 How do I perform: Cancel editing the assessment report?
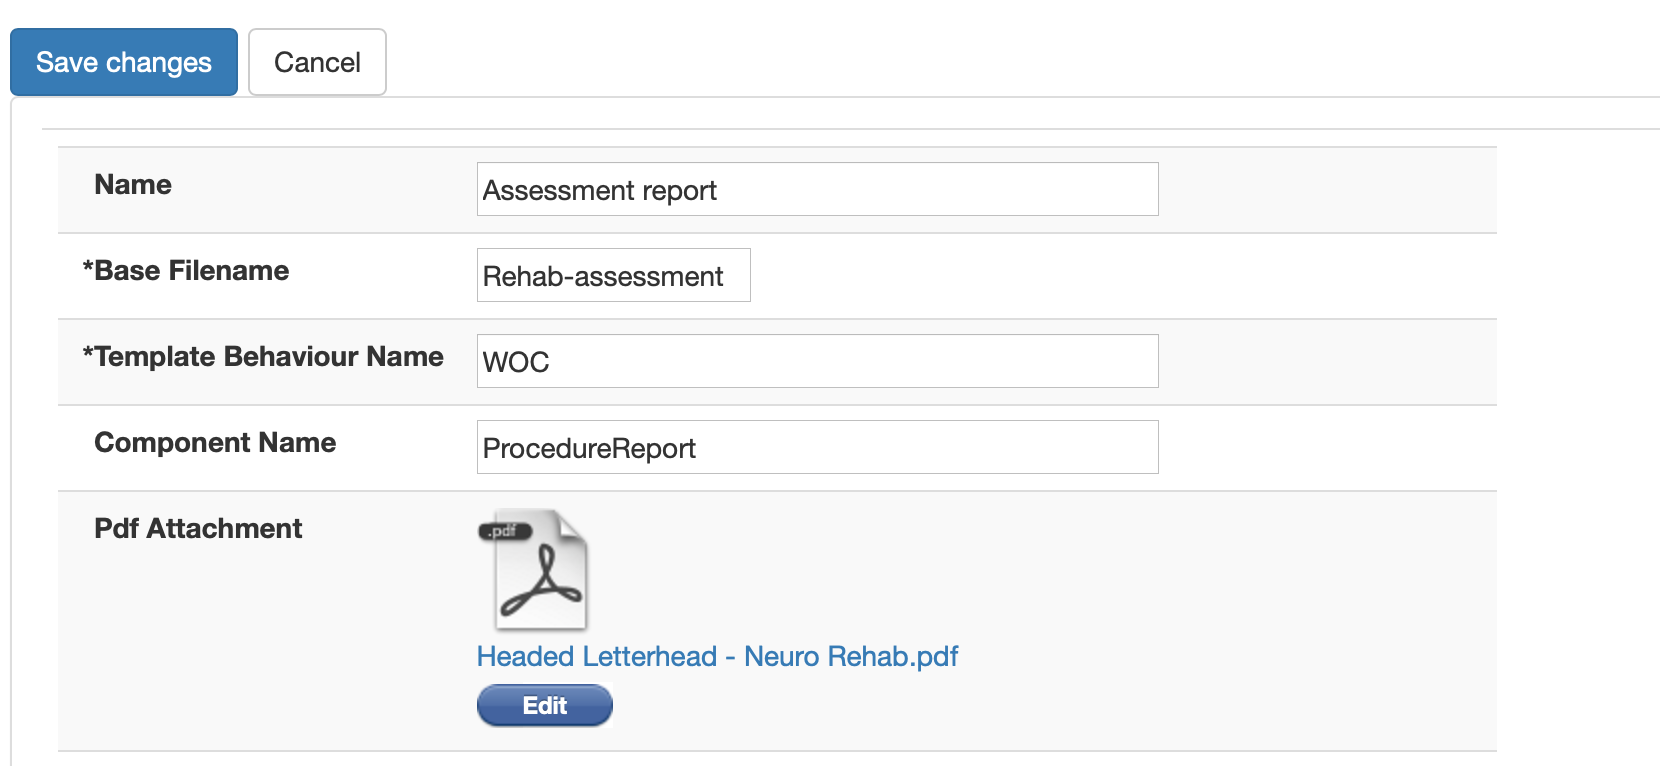pos(317,61)
